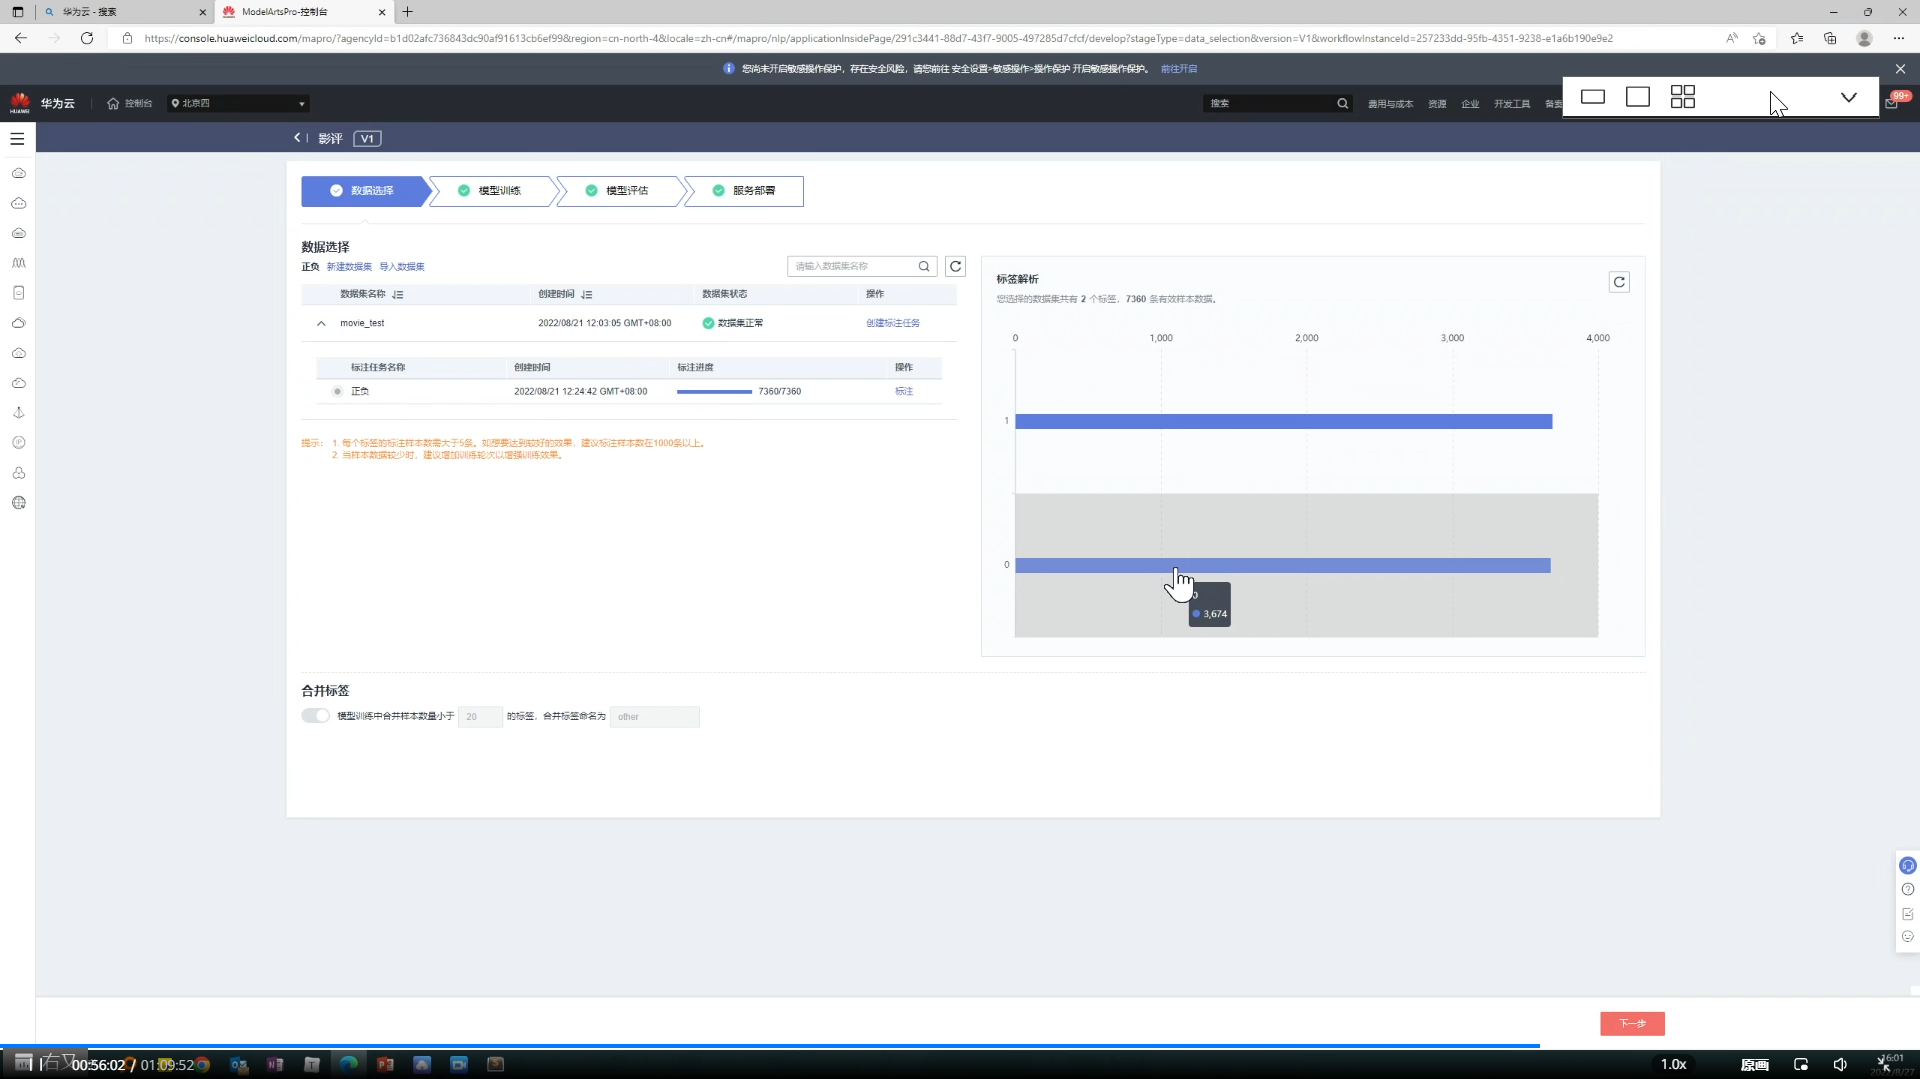Open the 北京四 region dropdown

tap(238, 103)
